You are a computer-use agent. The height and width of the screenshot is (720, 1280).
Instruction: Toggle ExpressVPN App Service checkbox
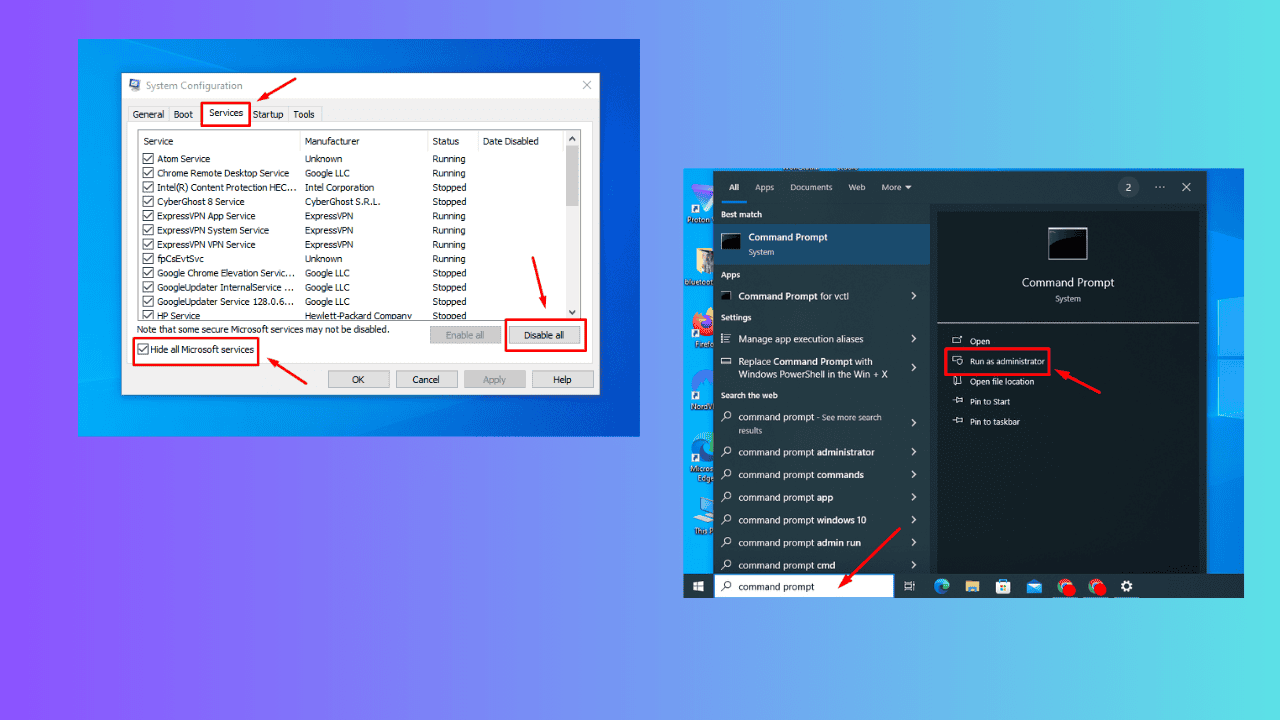point(148,216)
